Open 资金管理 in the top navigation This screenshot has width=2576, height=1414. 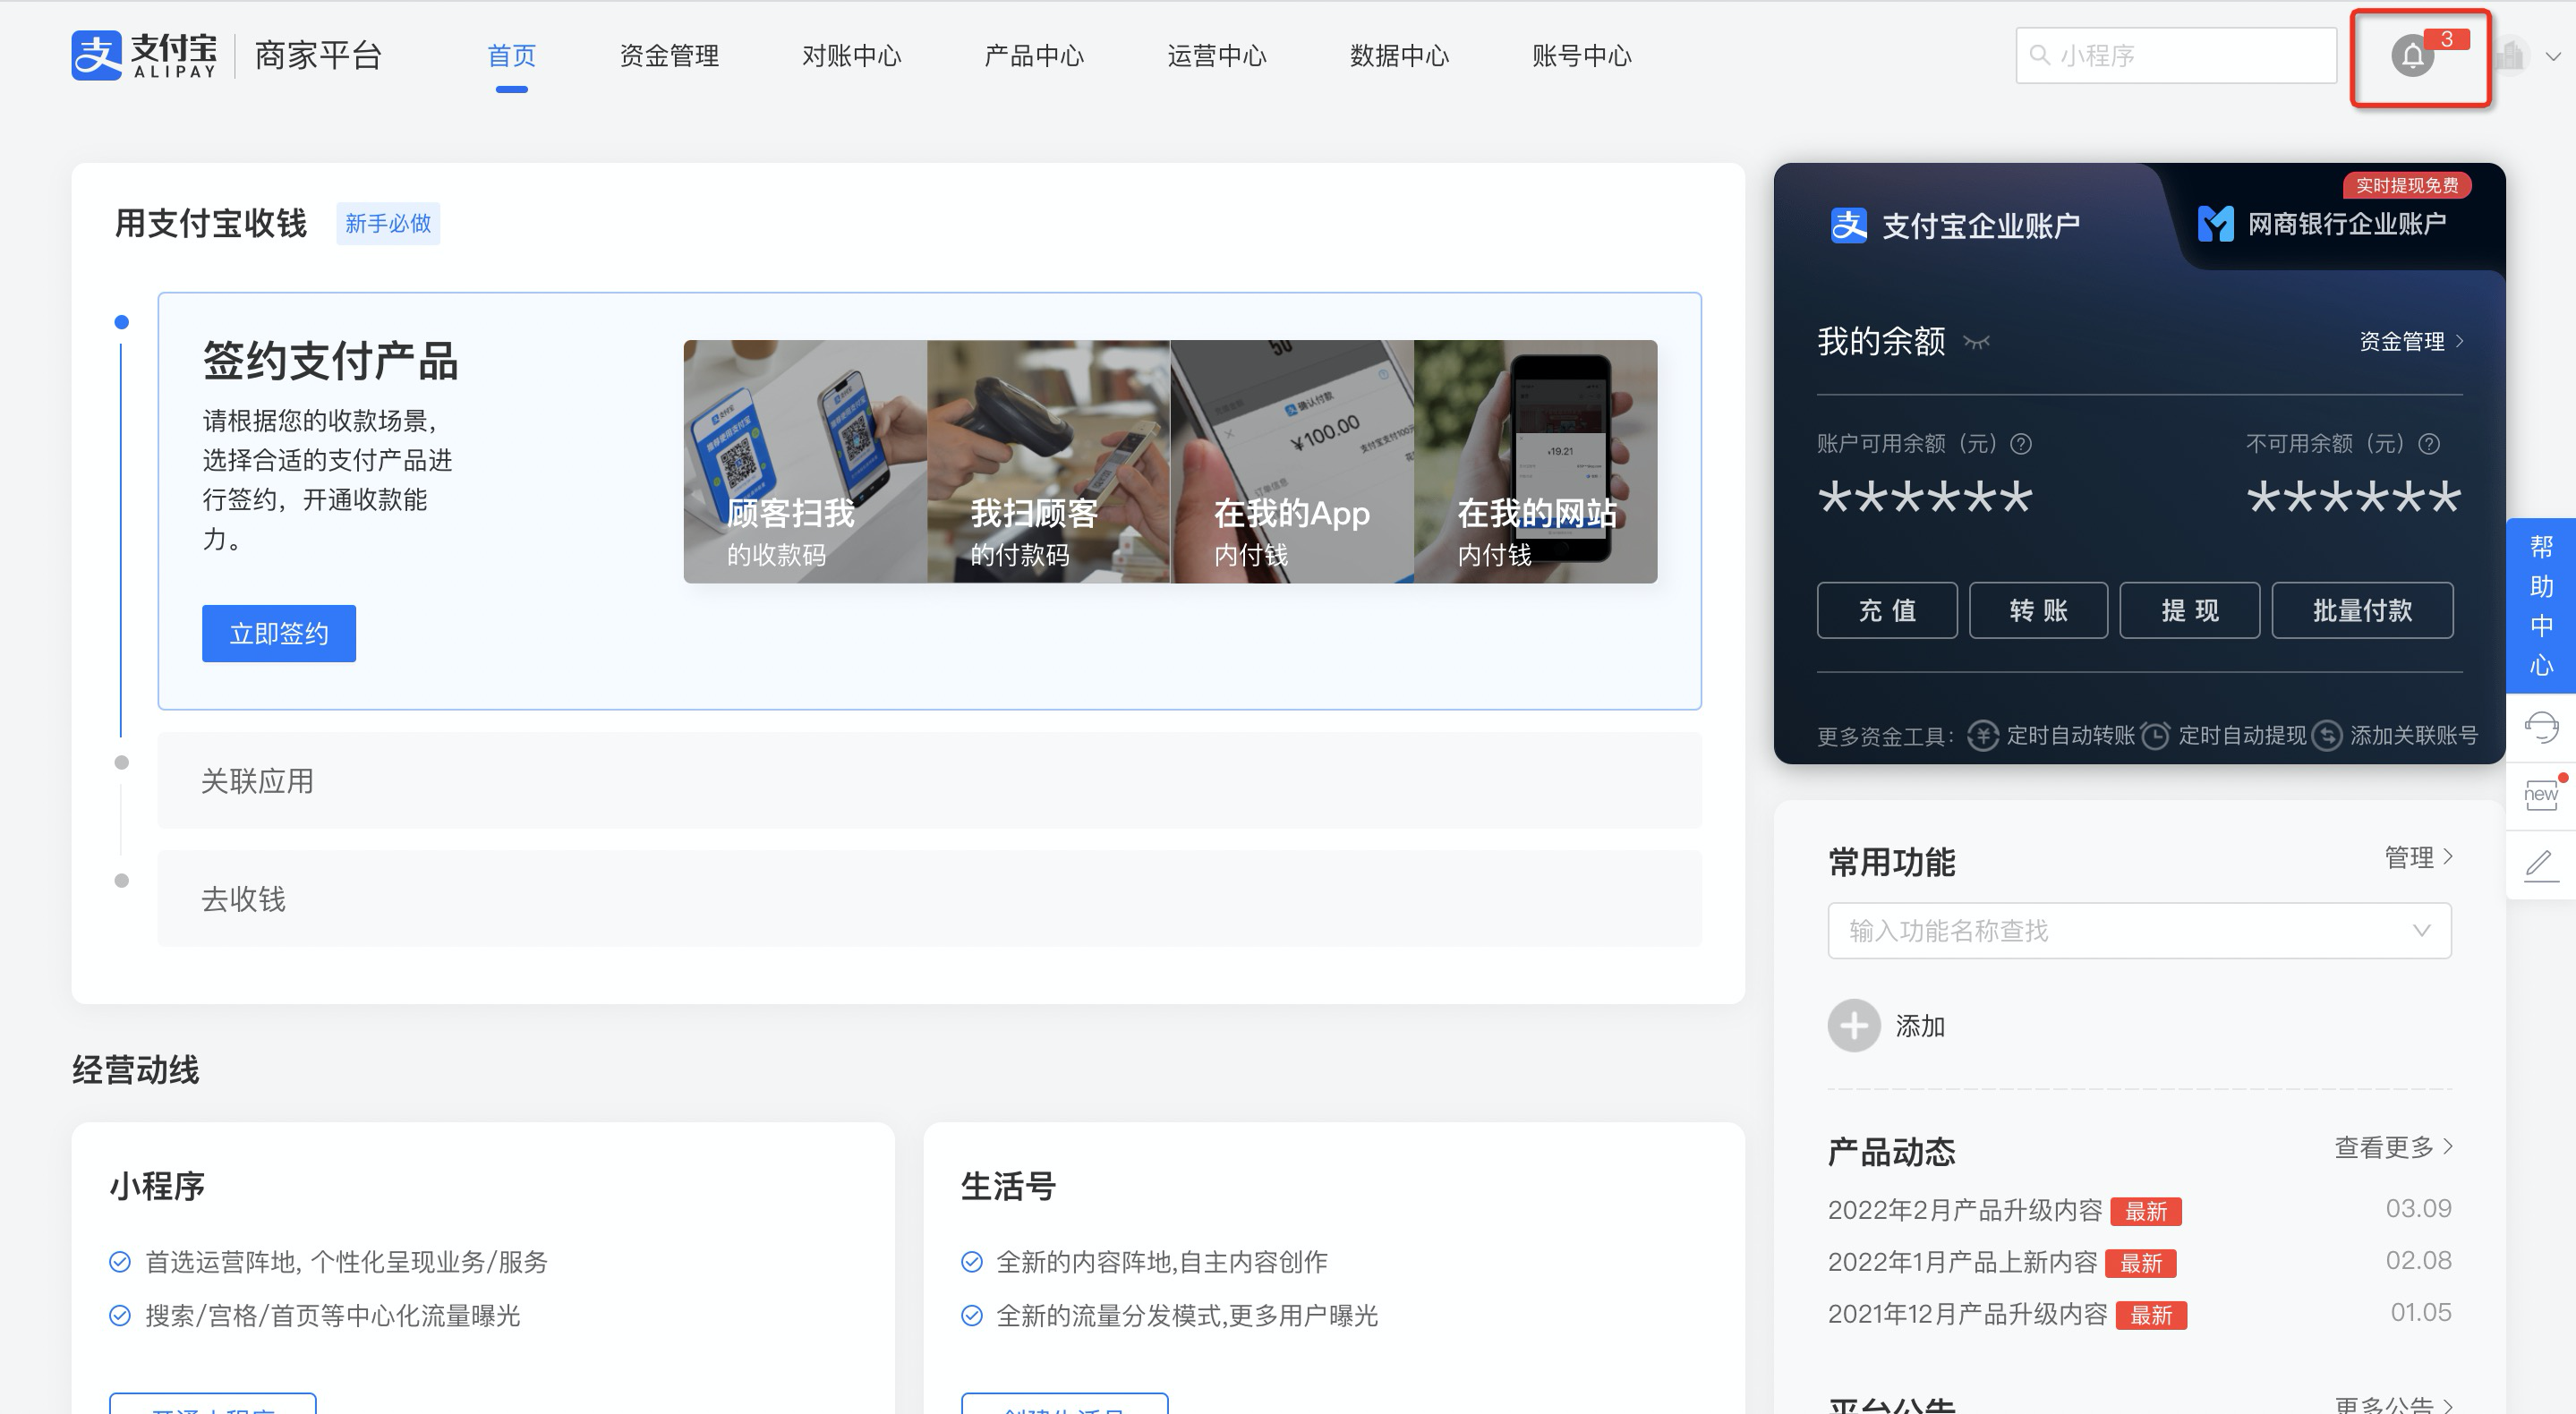coord(669,56)
